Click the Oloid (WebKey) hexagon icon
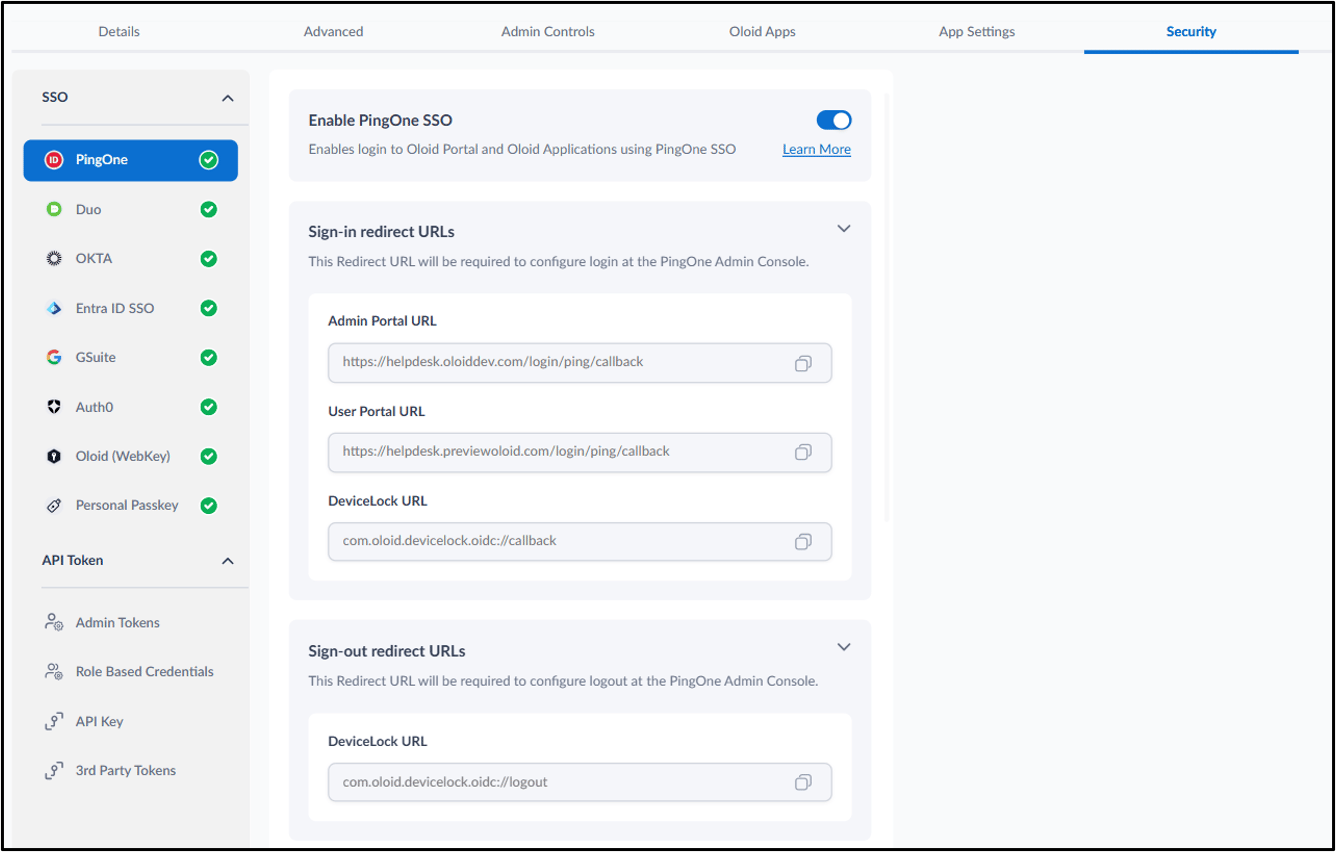1336x852 pixels. 54,456
